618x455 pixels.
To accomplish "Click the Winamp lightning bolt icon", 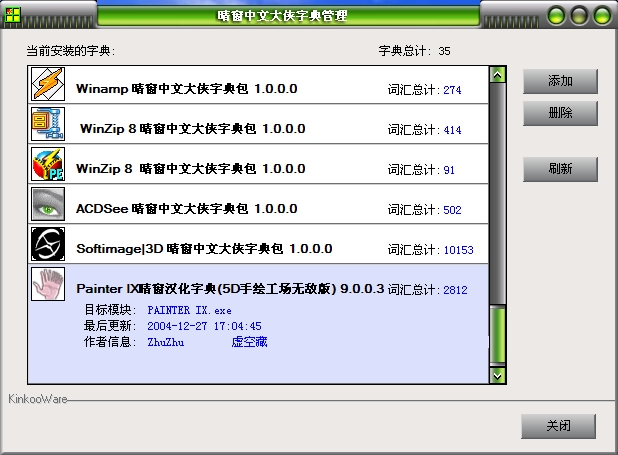I will pos(48,84).
